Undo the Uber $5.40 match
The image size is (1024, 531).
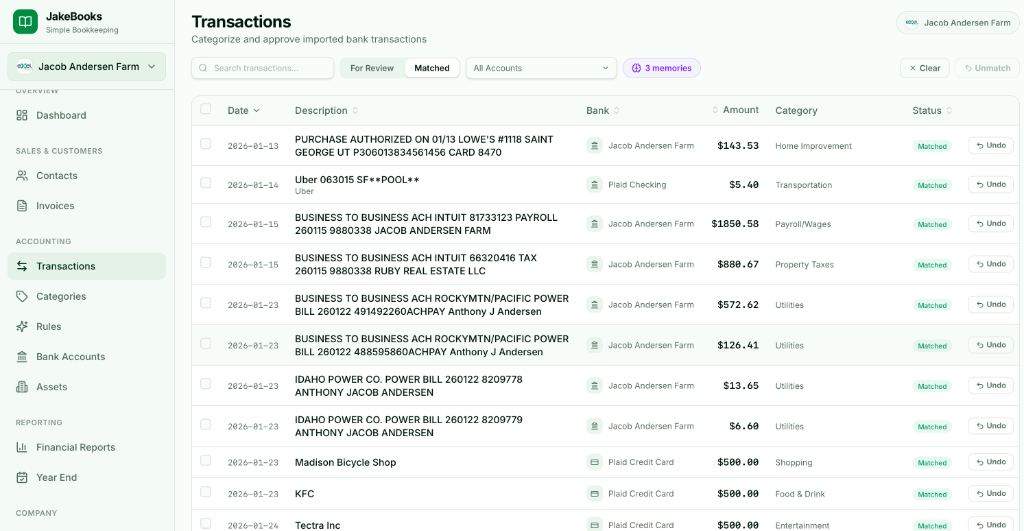[x=991, y=184]
